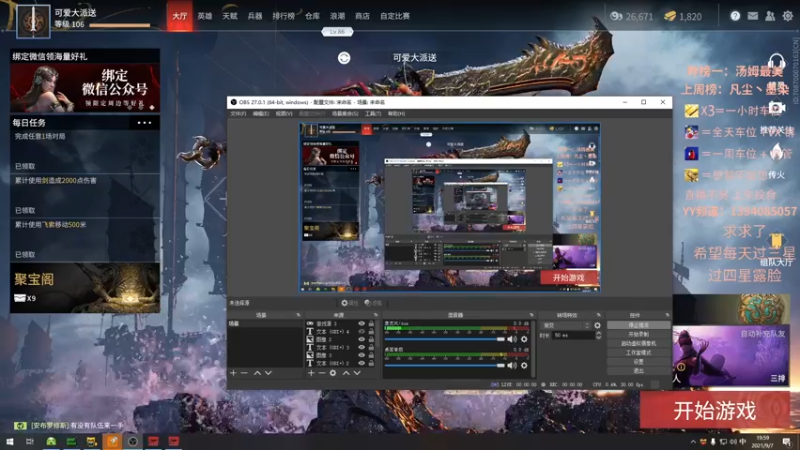Open transition properties gear icon

coord(597,326)
